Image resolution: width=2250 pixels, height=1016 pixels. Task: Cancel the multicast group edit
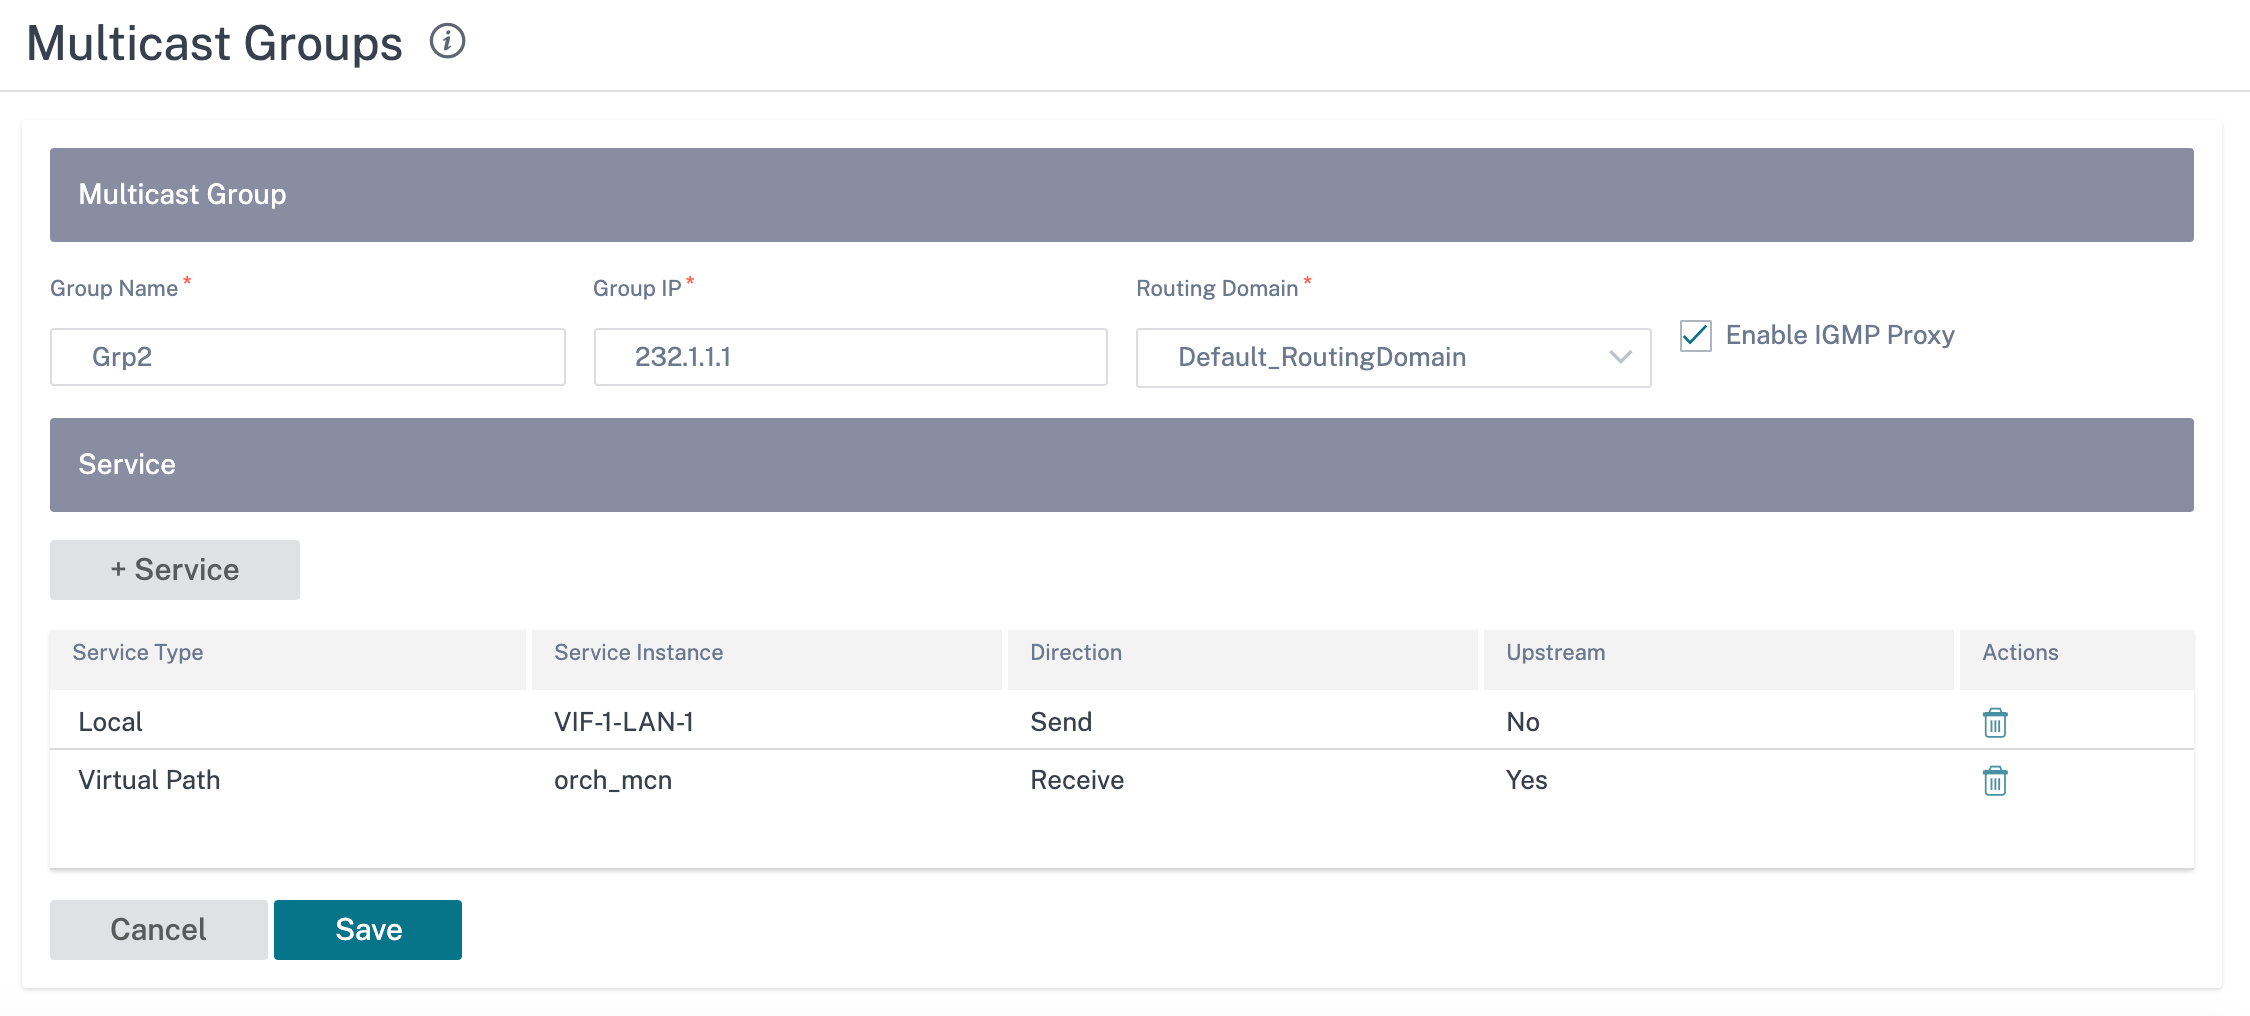(158, 930)
